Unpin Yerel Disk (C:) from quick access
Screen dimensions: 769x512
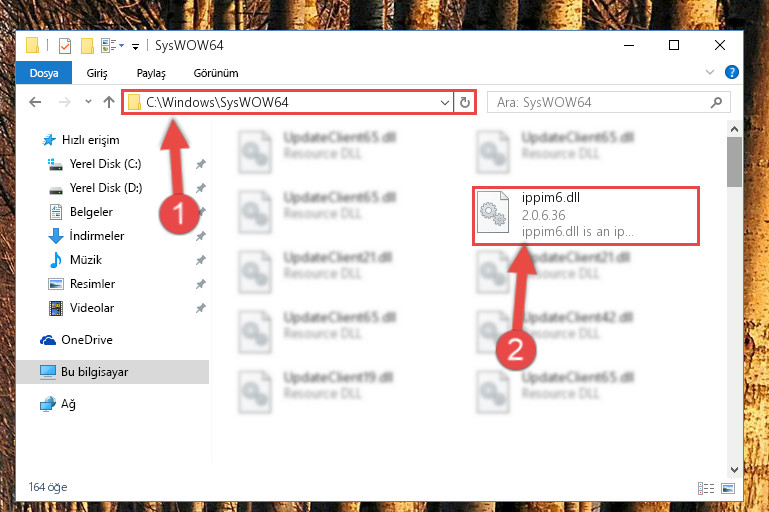point(201,164)
